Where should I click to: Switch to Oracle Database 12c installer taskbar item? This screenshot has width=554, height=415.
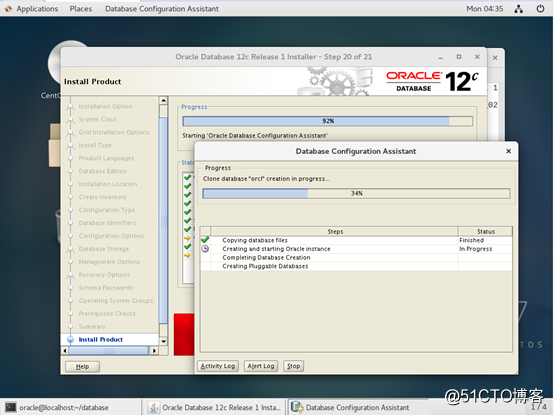(x=214, y=407)
